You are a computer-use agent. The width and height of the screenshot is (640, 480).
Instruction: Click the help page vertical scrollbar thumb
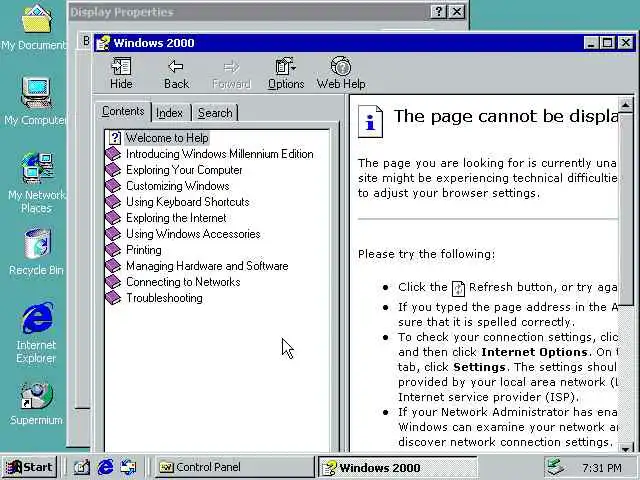(626, 209)
